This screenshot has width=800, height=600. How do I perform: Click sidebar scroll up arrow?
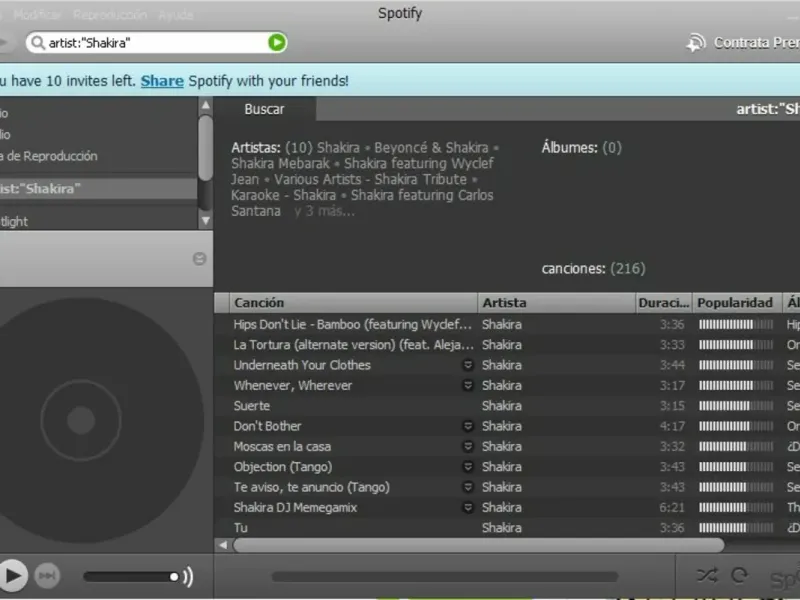click(x=205, y=105)
